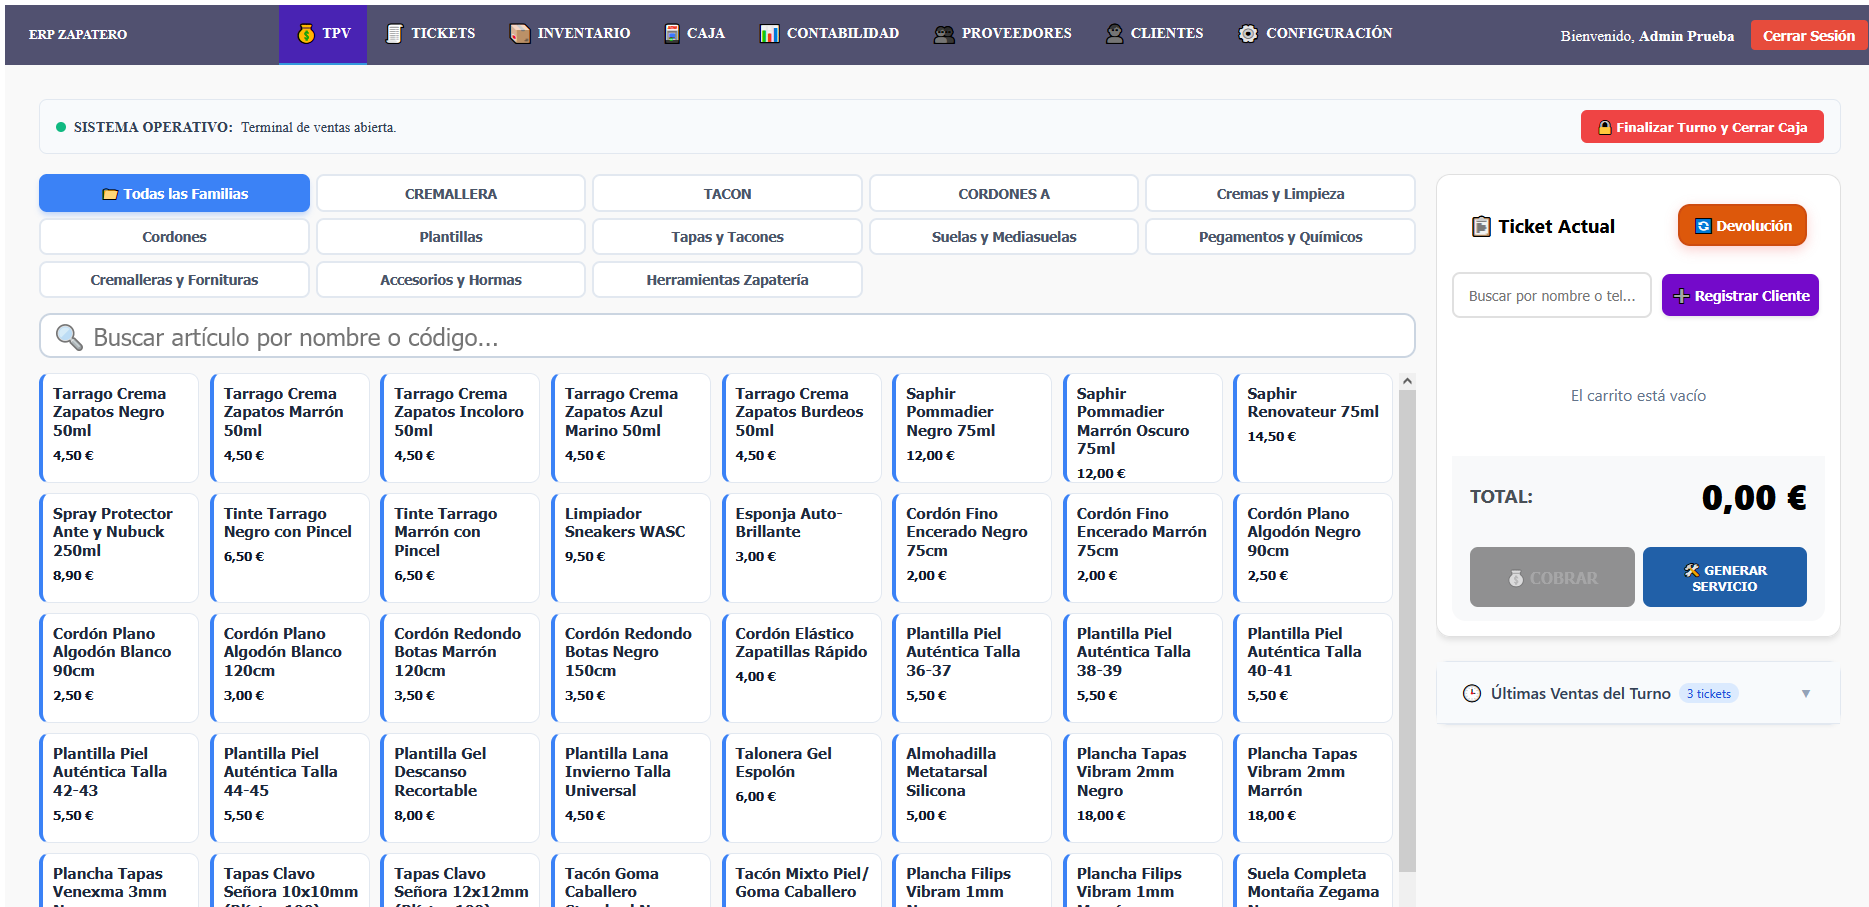The image size is (1869, 907).
Task: Open the CONTABILIDAD section
Action: point(829,34)
